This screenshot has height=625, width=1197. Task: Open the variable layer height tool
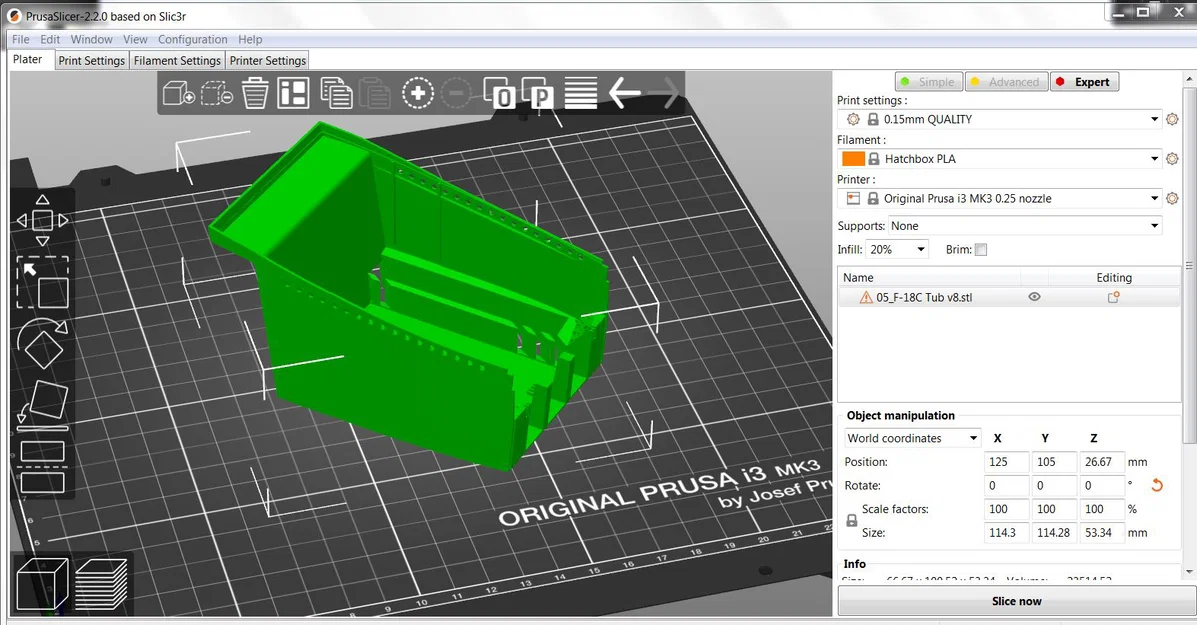(x=580, y=93)
